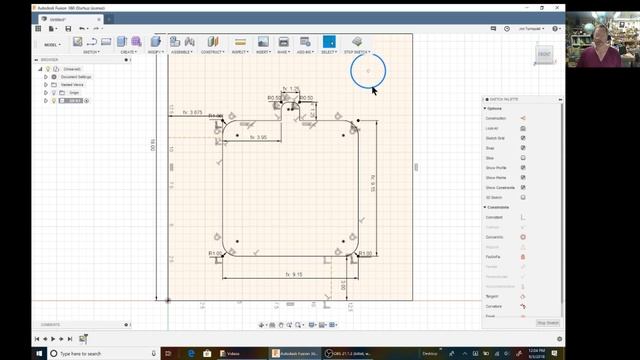The height and width of the screenshot is (360, 640).
Task: Open the SELECT menu
Action: (329, 52)
